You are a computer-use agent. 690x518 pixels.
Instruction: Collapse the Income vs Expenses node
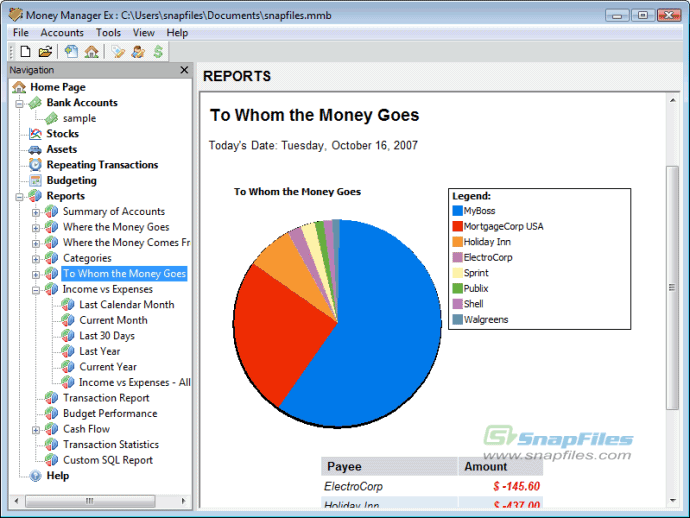pyautogui.click(x=36, y=290)
